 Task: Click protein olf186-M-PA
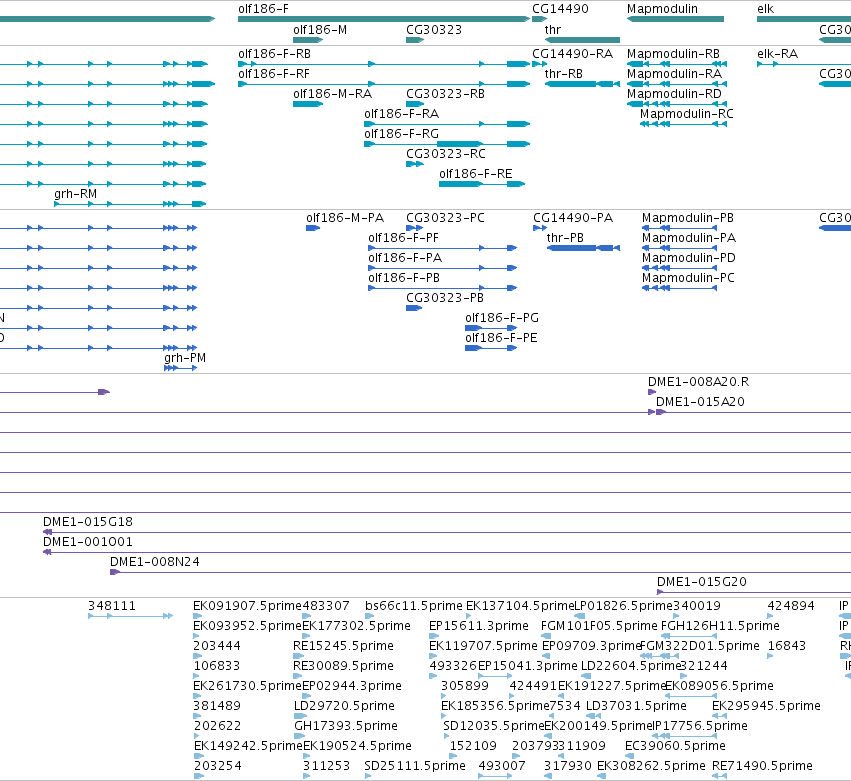(345, 218)
